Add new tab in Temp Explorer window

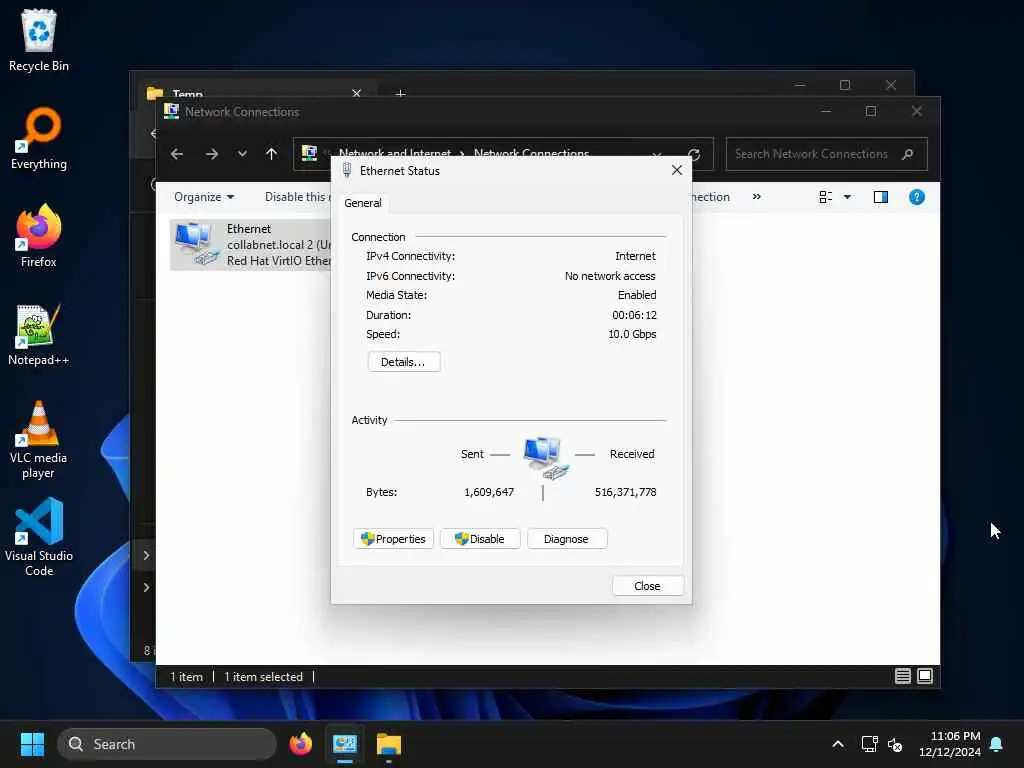[x=400, y=93]
